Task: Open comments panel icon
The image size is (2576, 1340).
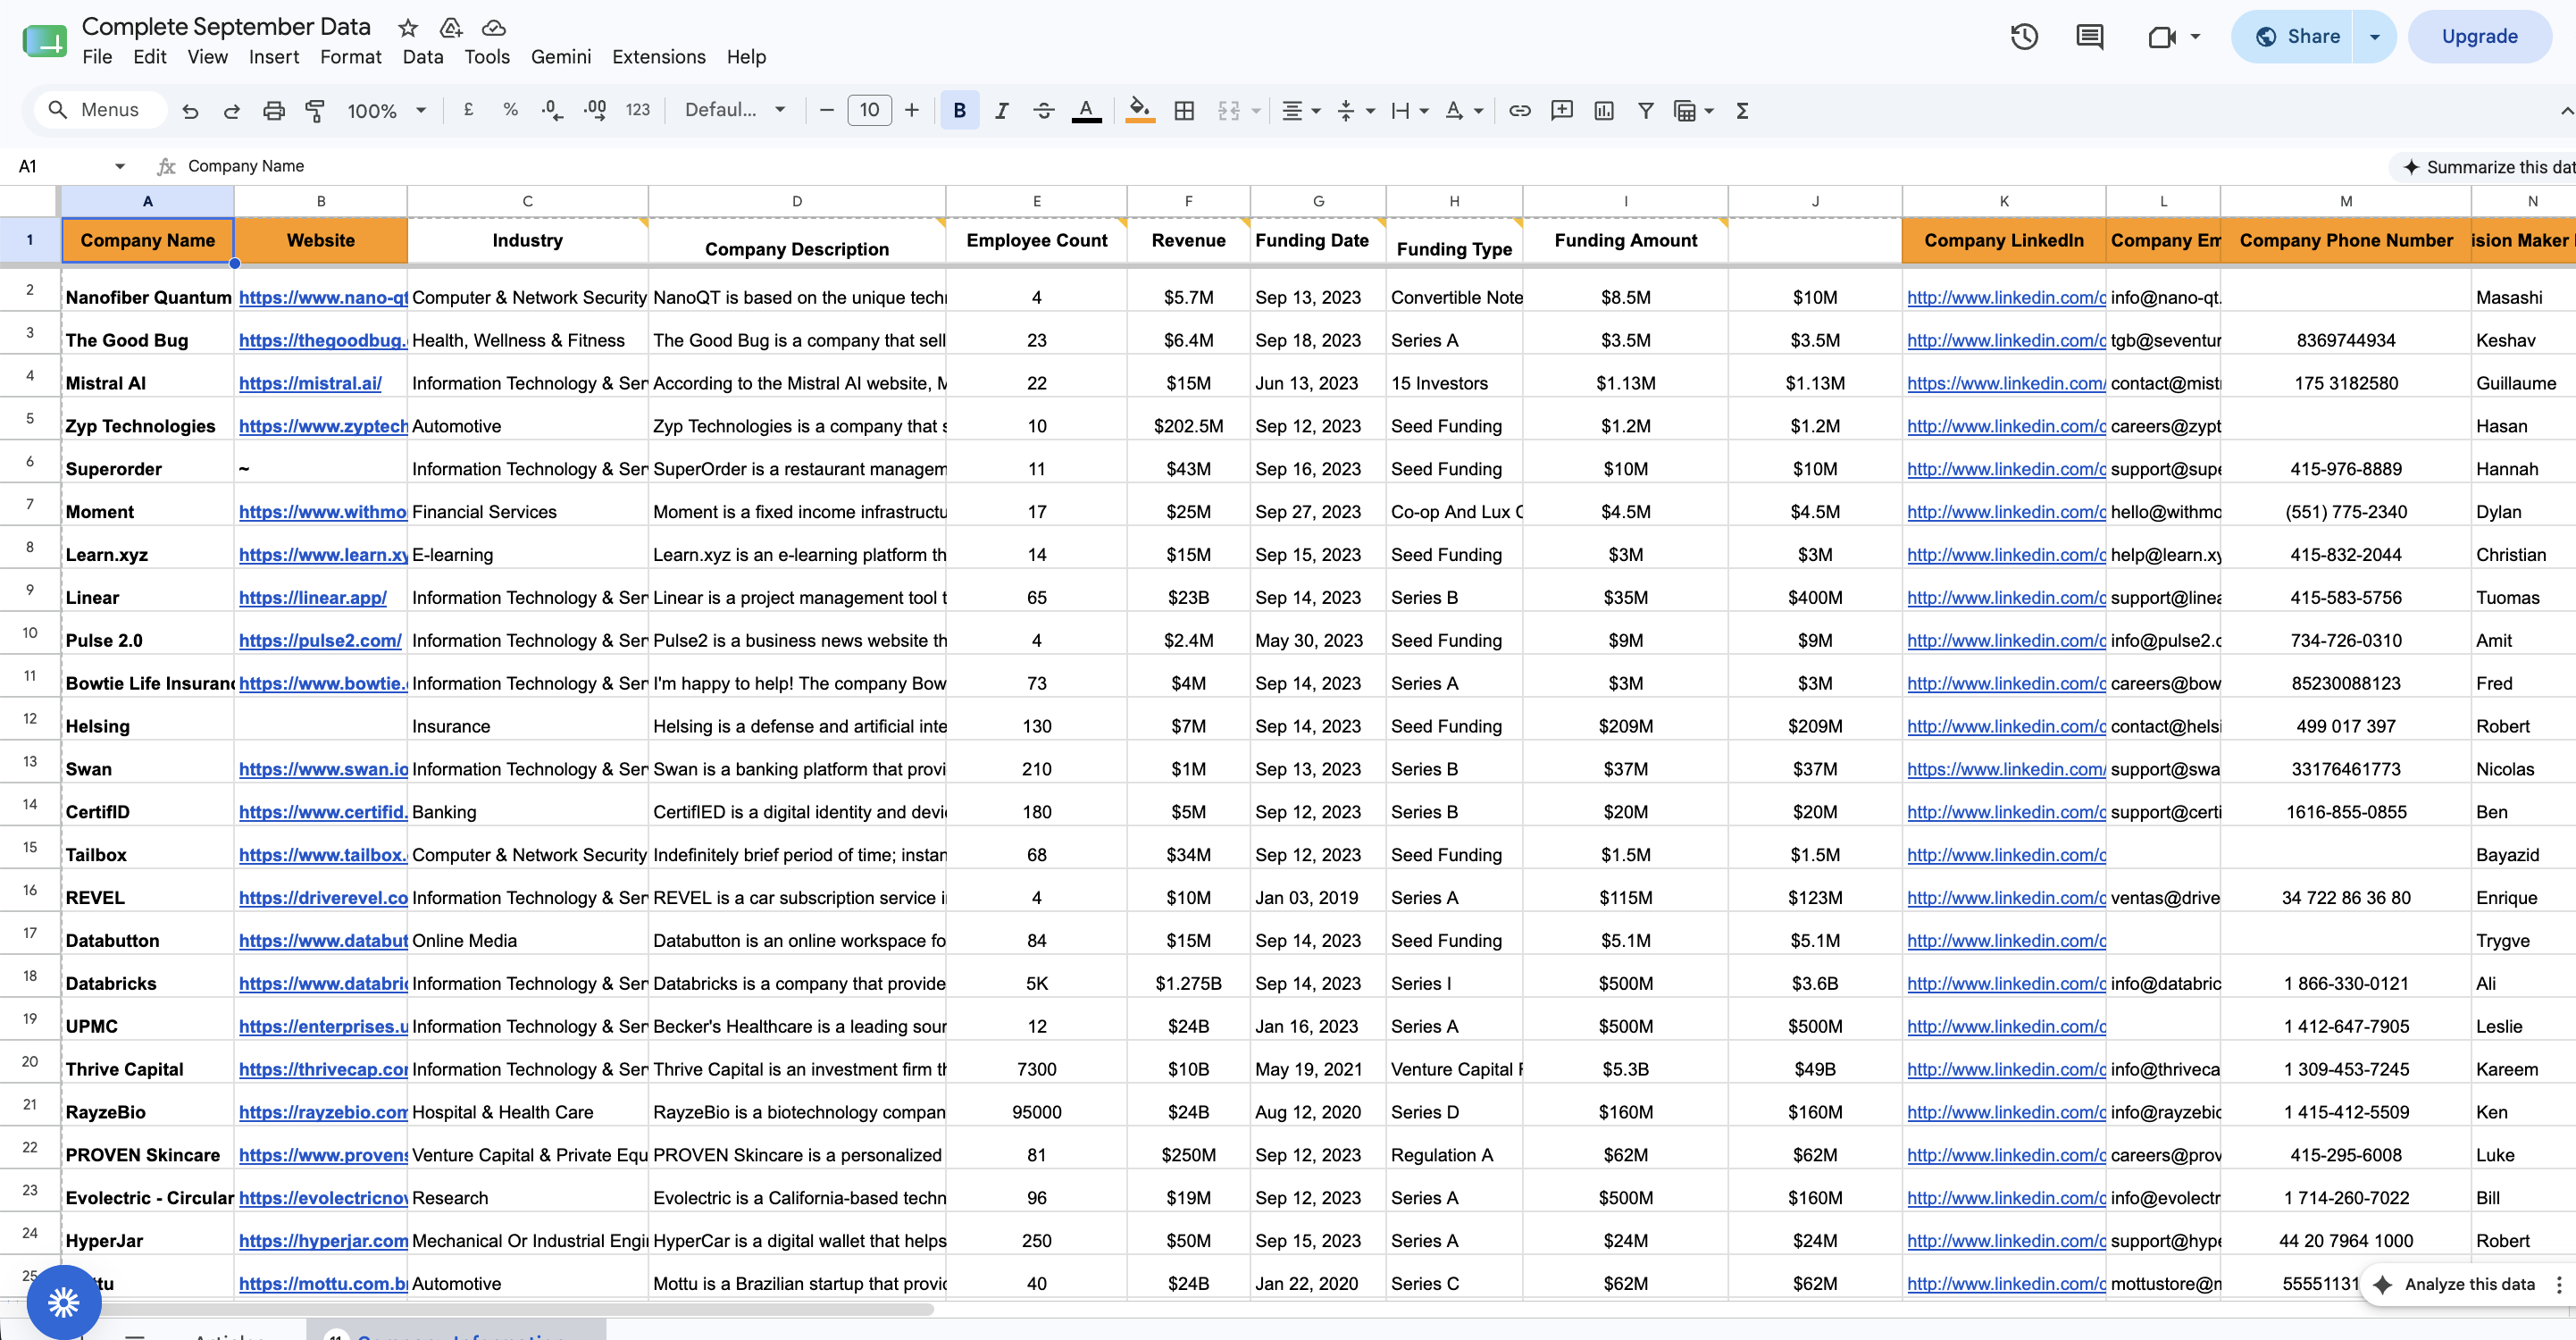Action: (2089, 37)
